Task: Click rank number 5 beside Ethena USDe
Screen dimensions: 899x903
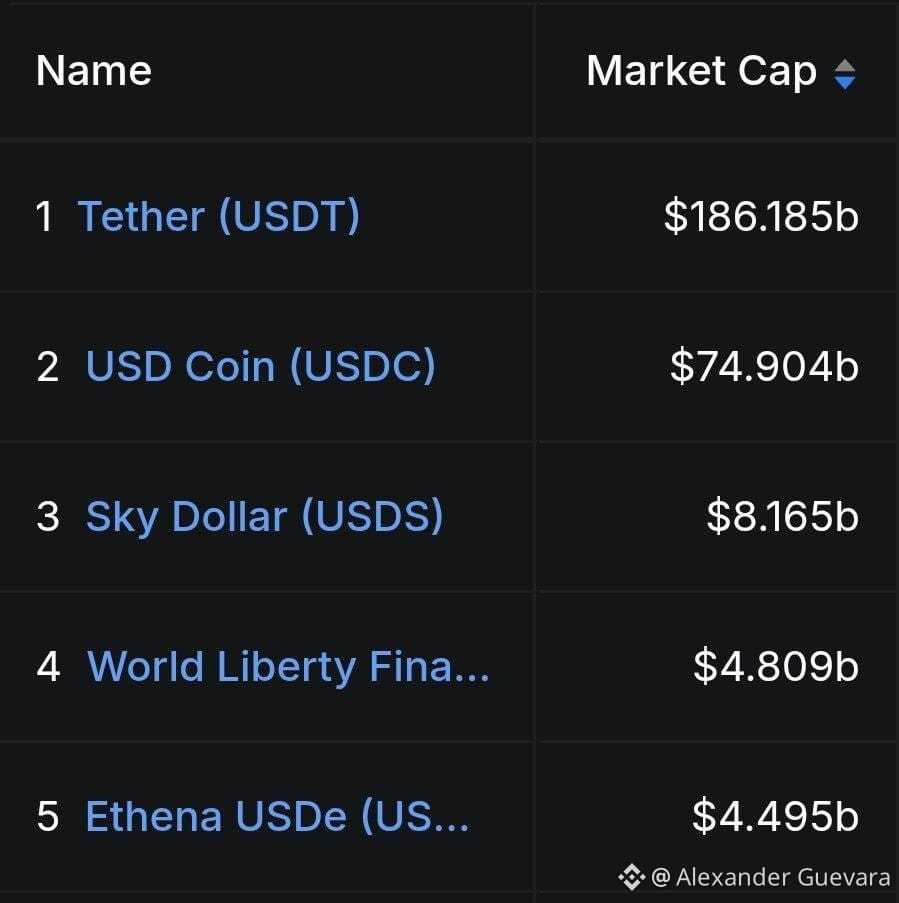Action: (x=48, y=817)
